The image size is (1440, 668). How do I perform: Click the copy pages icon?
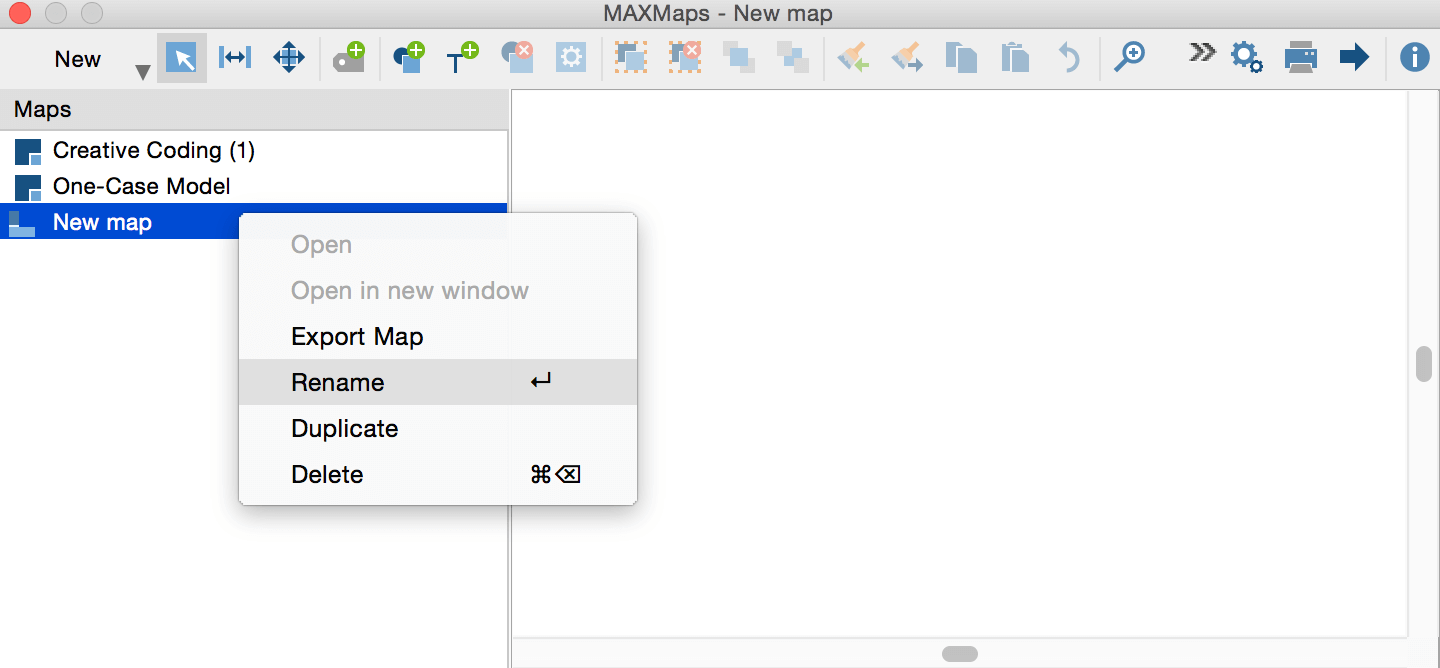point(961,58)
